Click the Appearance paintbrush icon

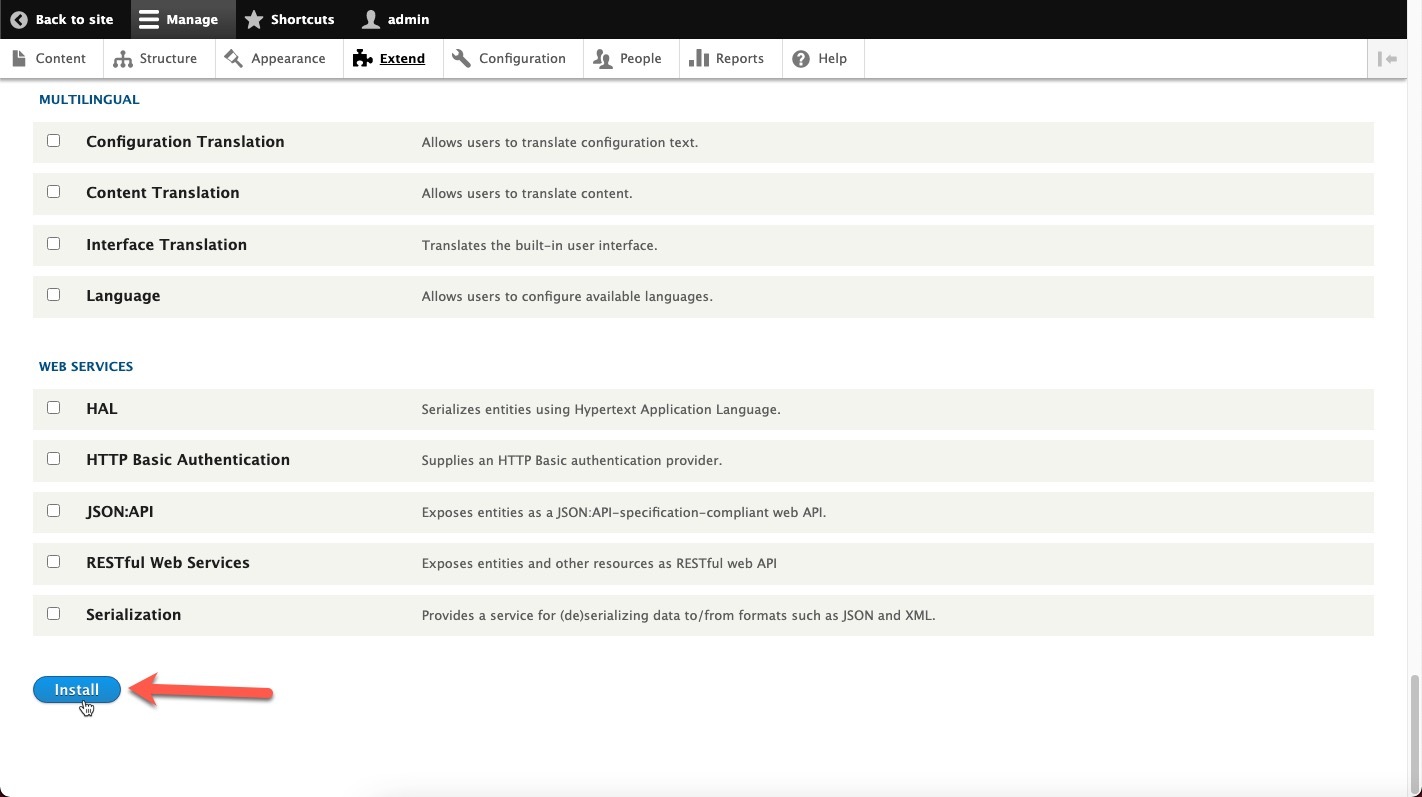232,58
